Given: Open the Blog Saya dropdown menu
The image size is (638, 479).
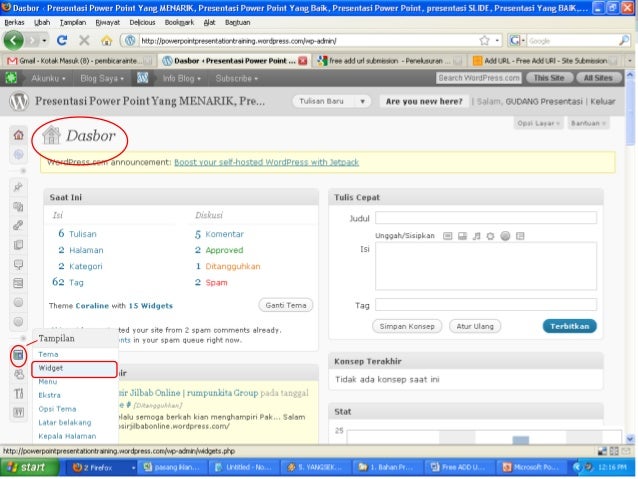Looking at the screenshot, I should (102, 78).
